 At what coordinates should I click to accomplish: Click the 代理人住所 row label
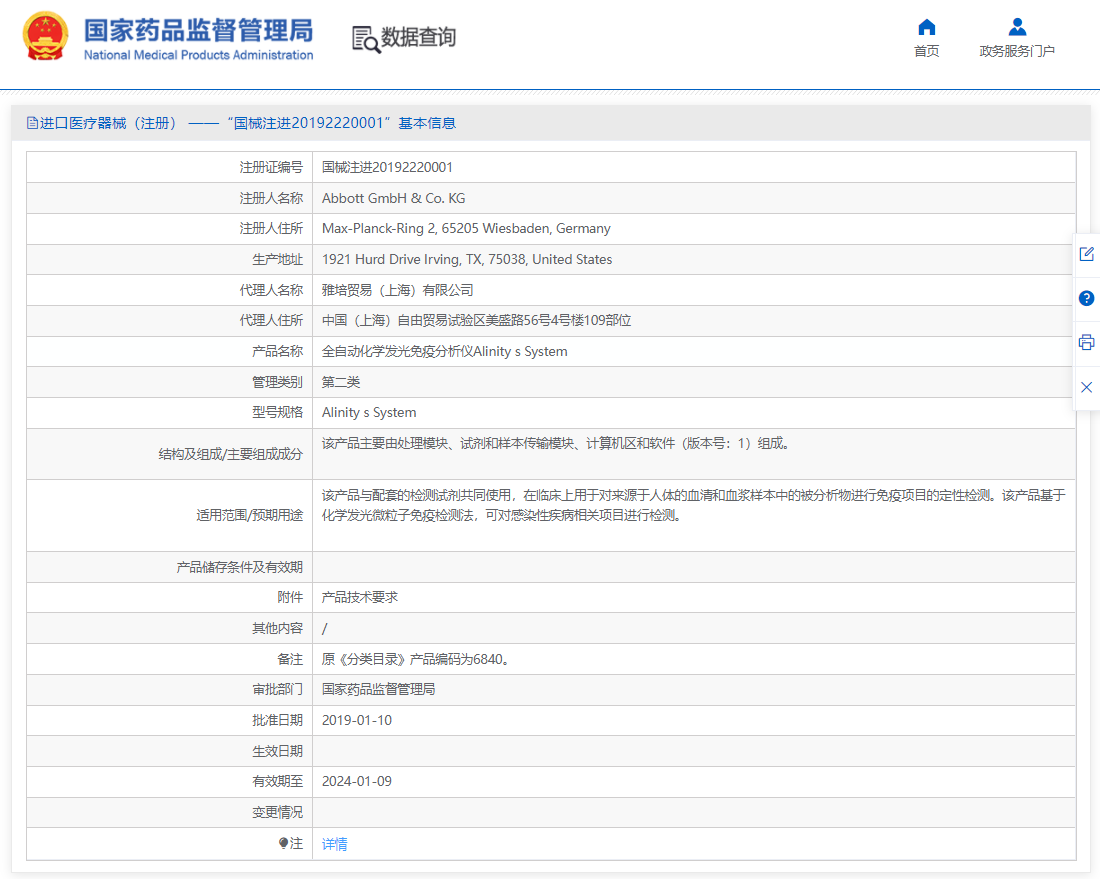pos(271,321)
